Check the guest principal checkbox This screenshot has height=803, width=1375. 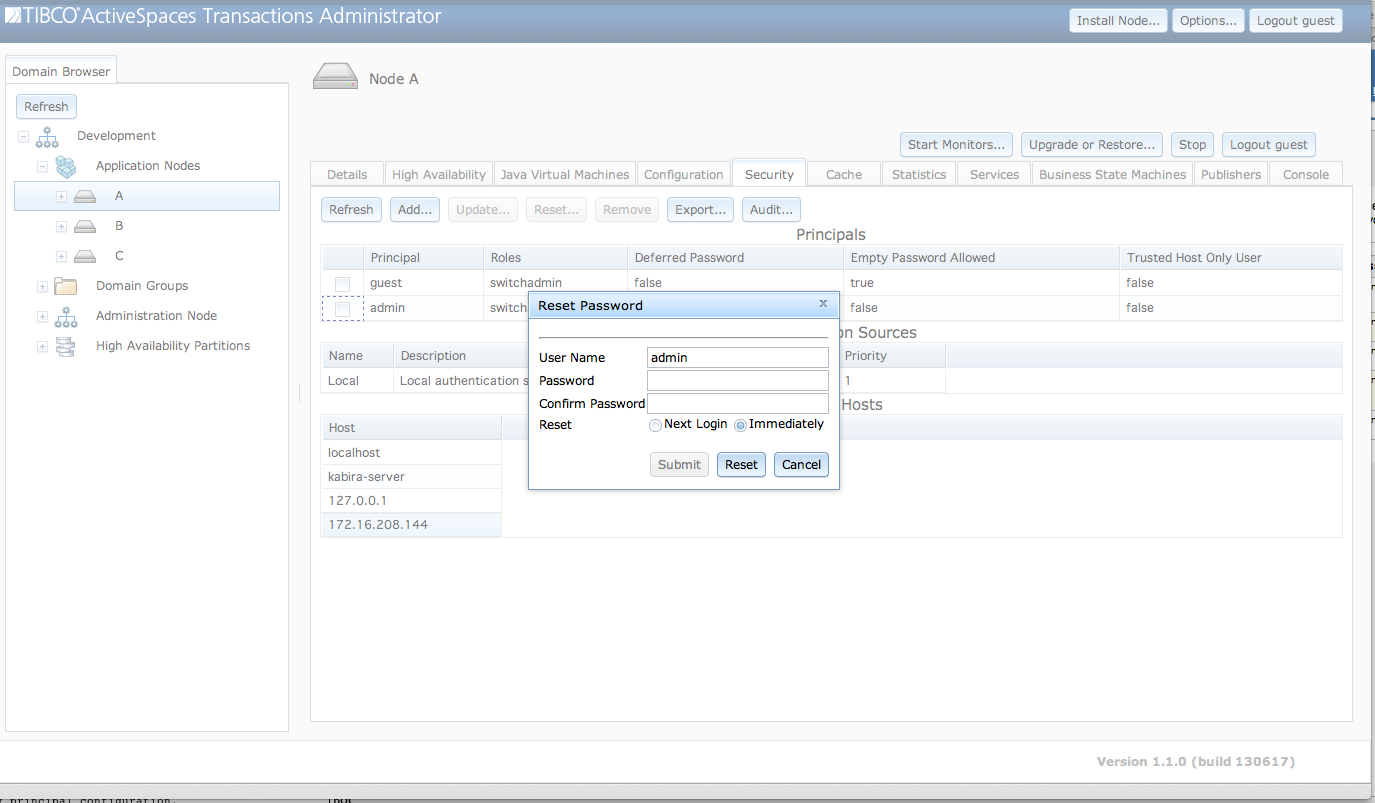point(342,284)
